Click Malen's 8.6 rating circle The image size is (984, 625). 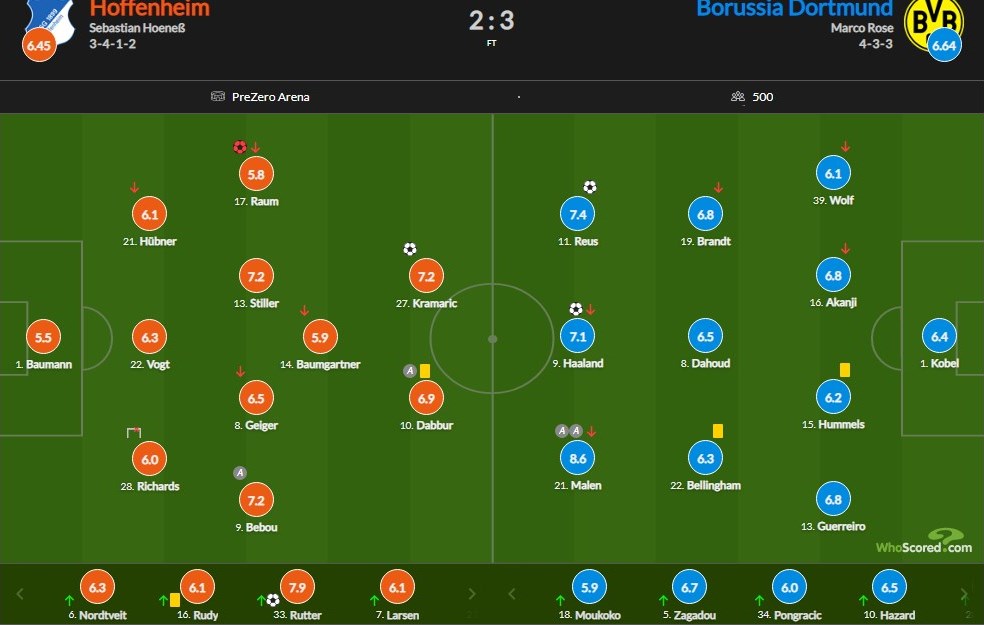coord(577,458)
